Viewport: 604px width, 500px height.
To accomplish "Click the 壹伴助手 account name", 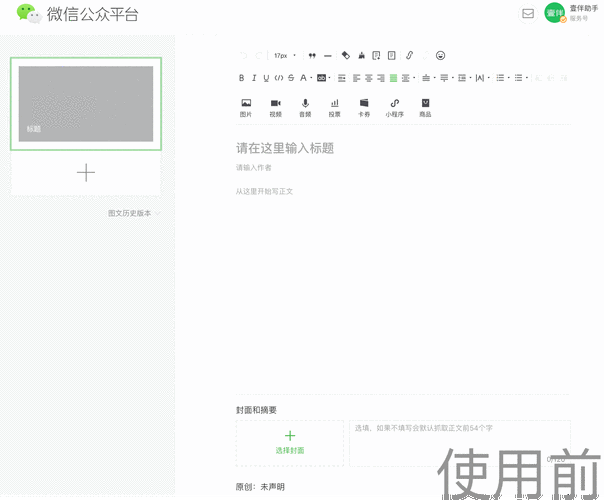I will point(584,8).
